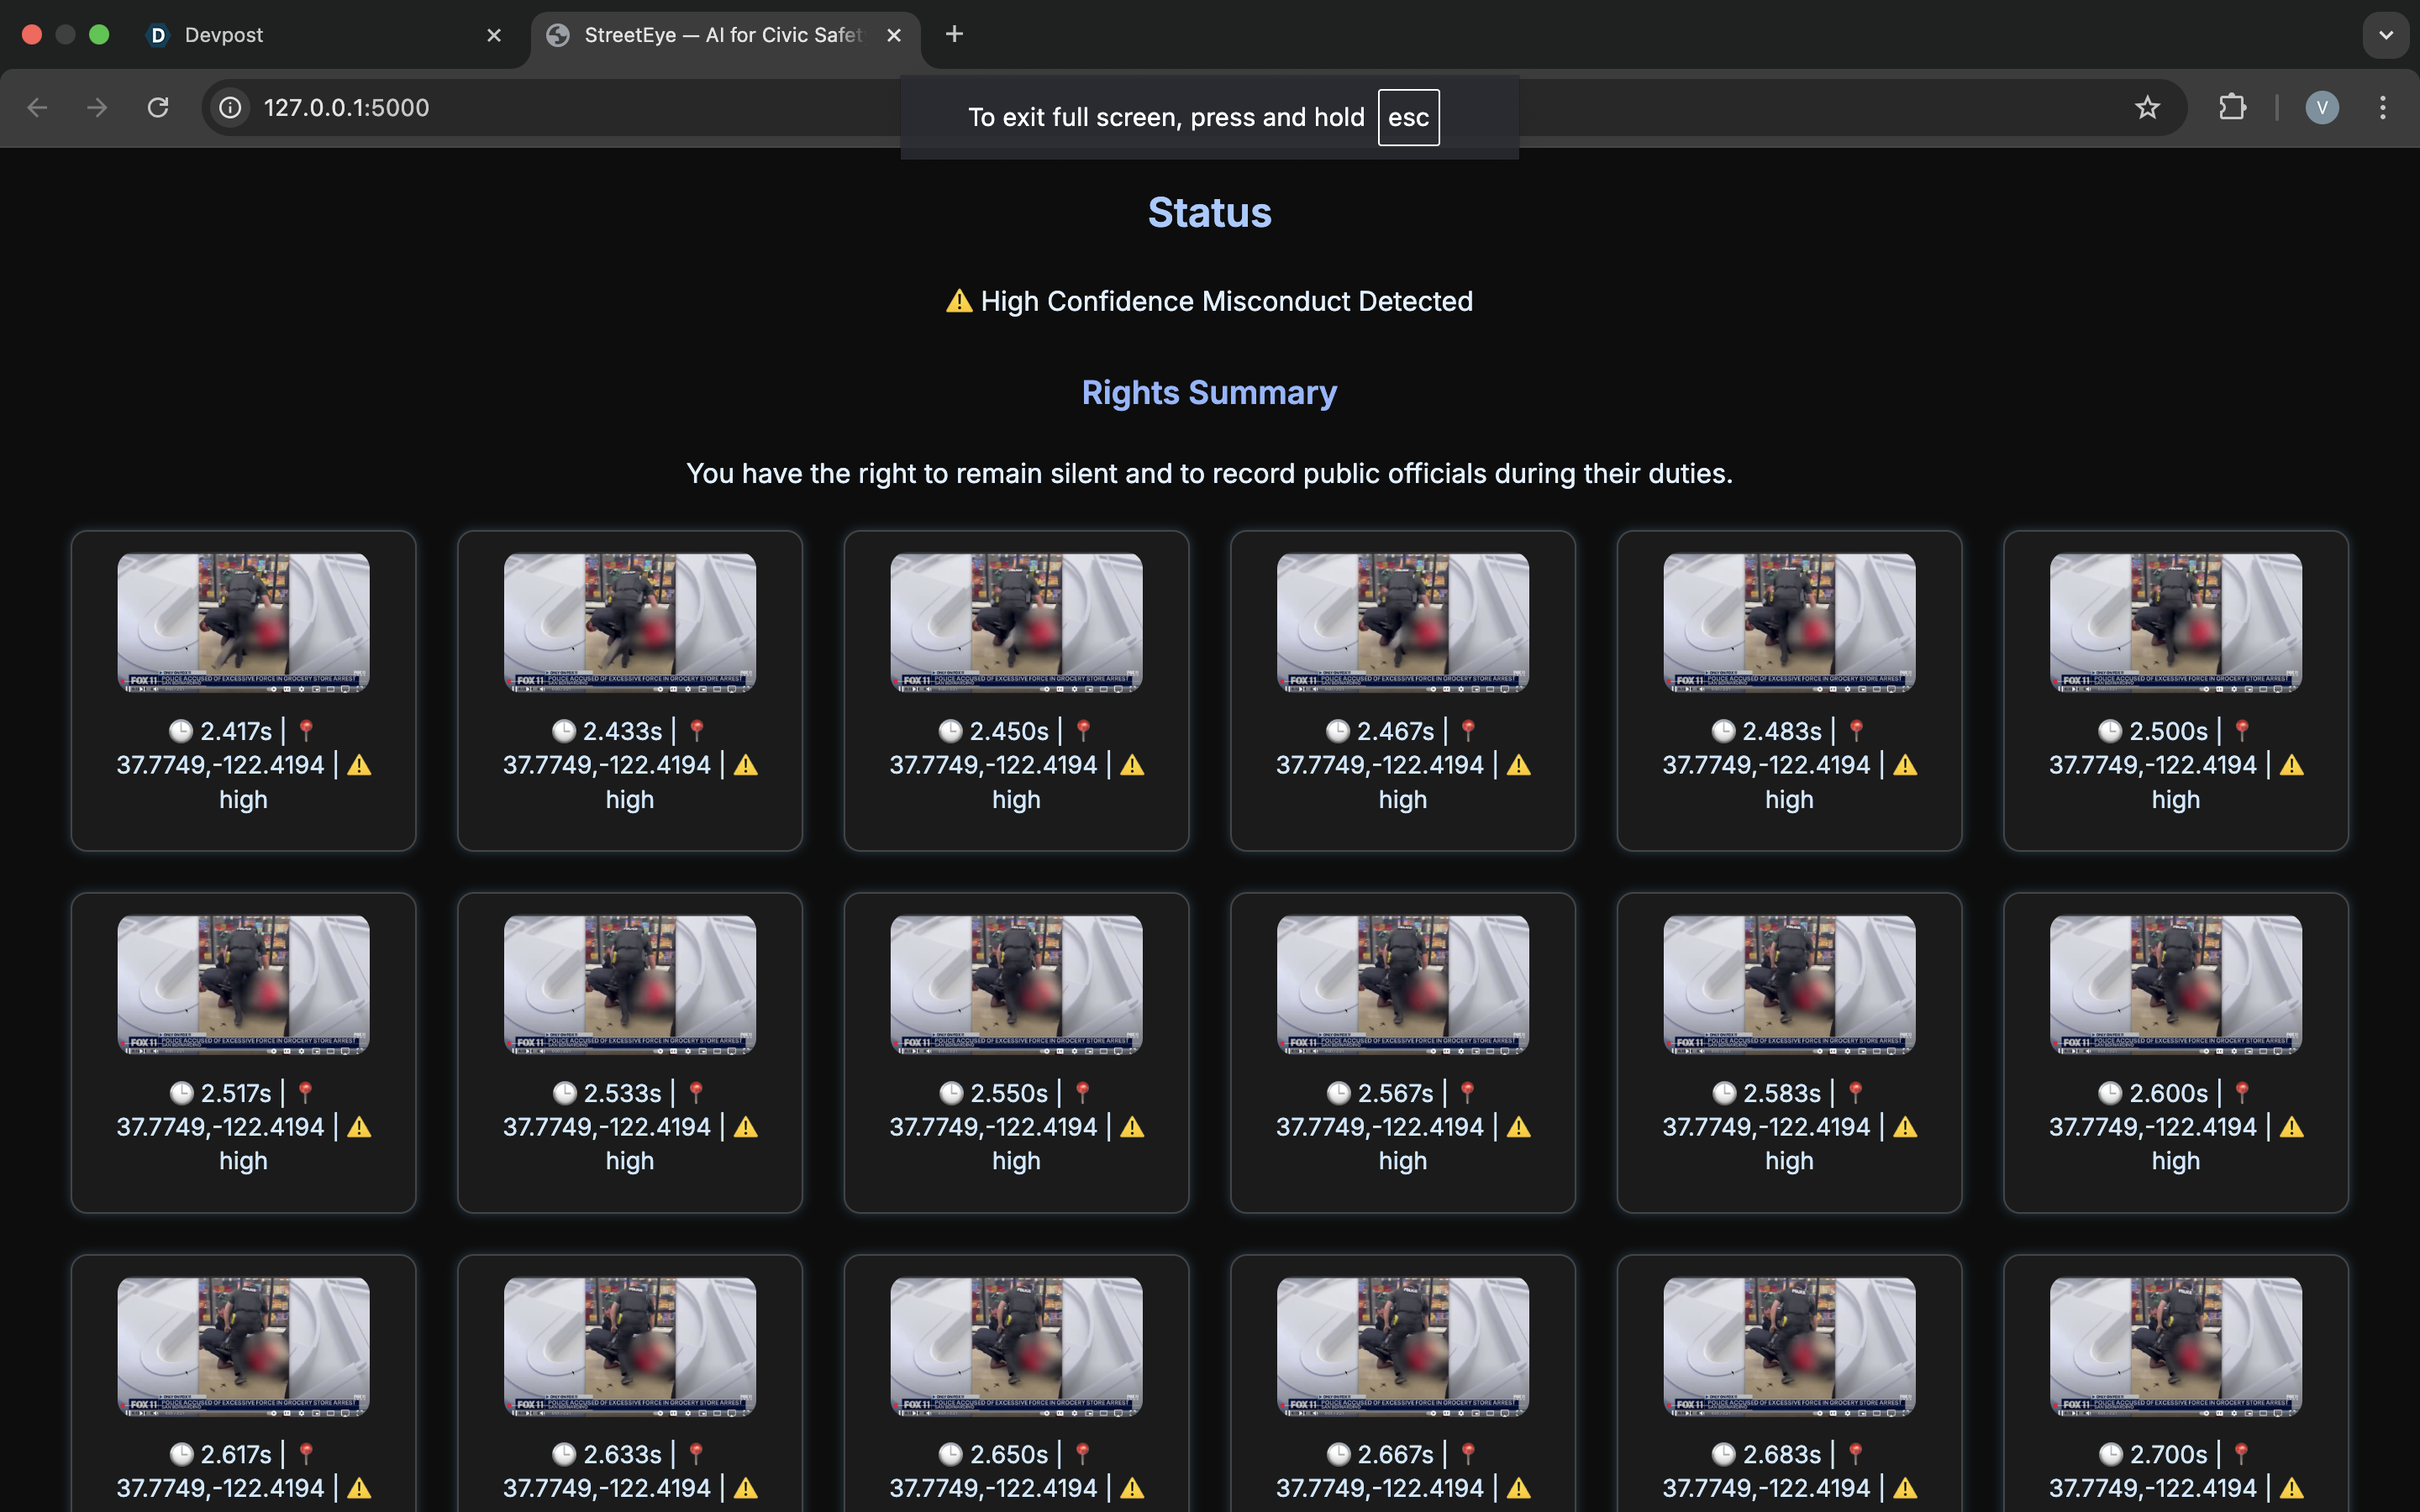Open the Extensions puzzle icon

point(2232,107)
